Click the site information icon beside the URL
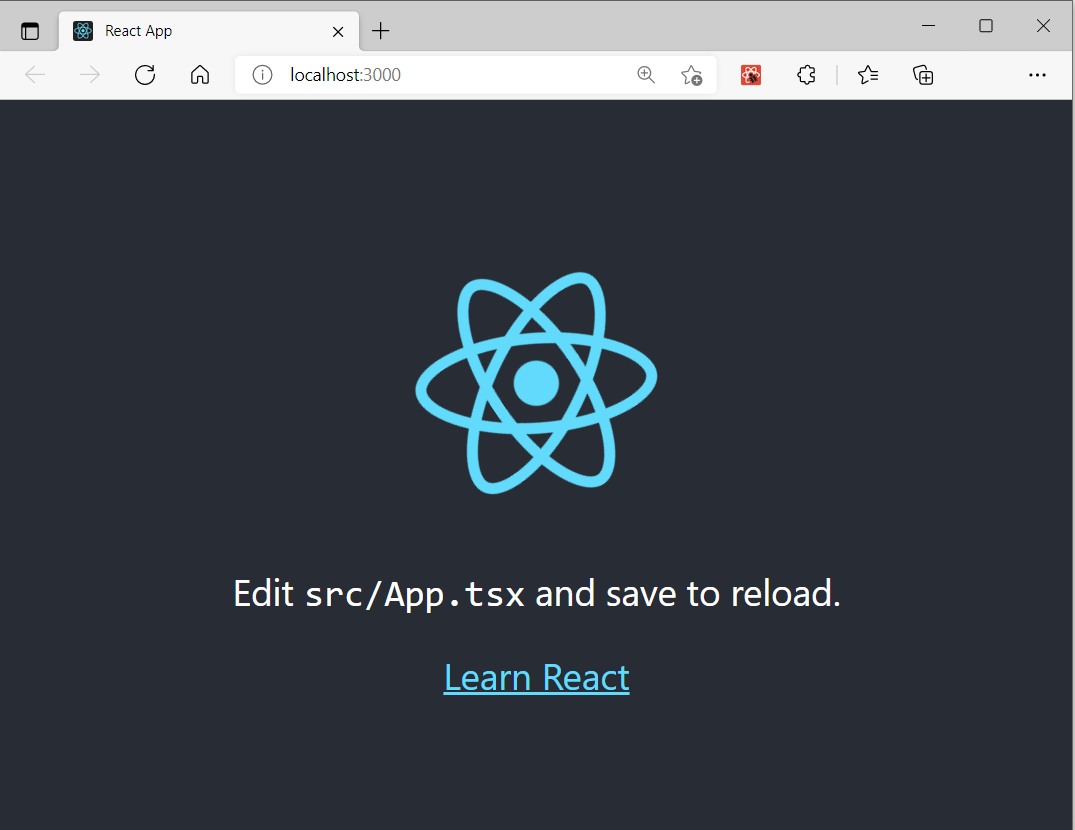 (261, 74)
